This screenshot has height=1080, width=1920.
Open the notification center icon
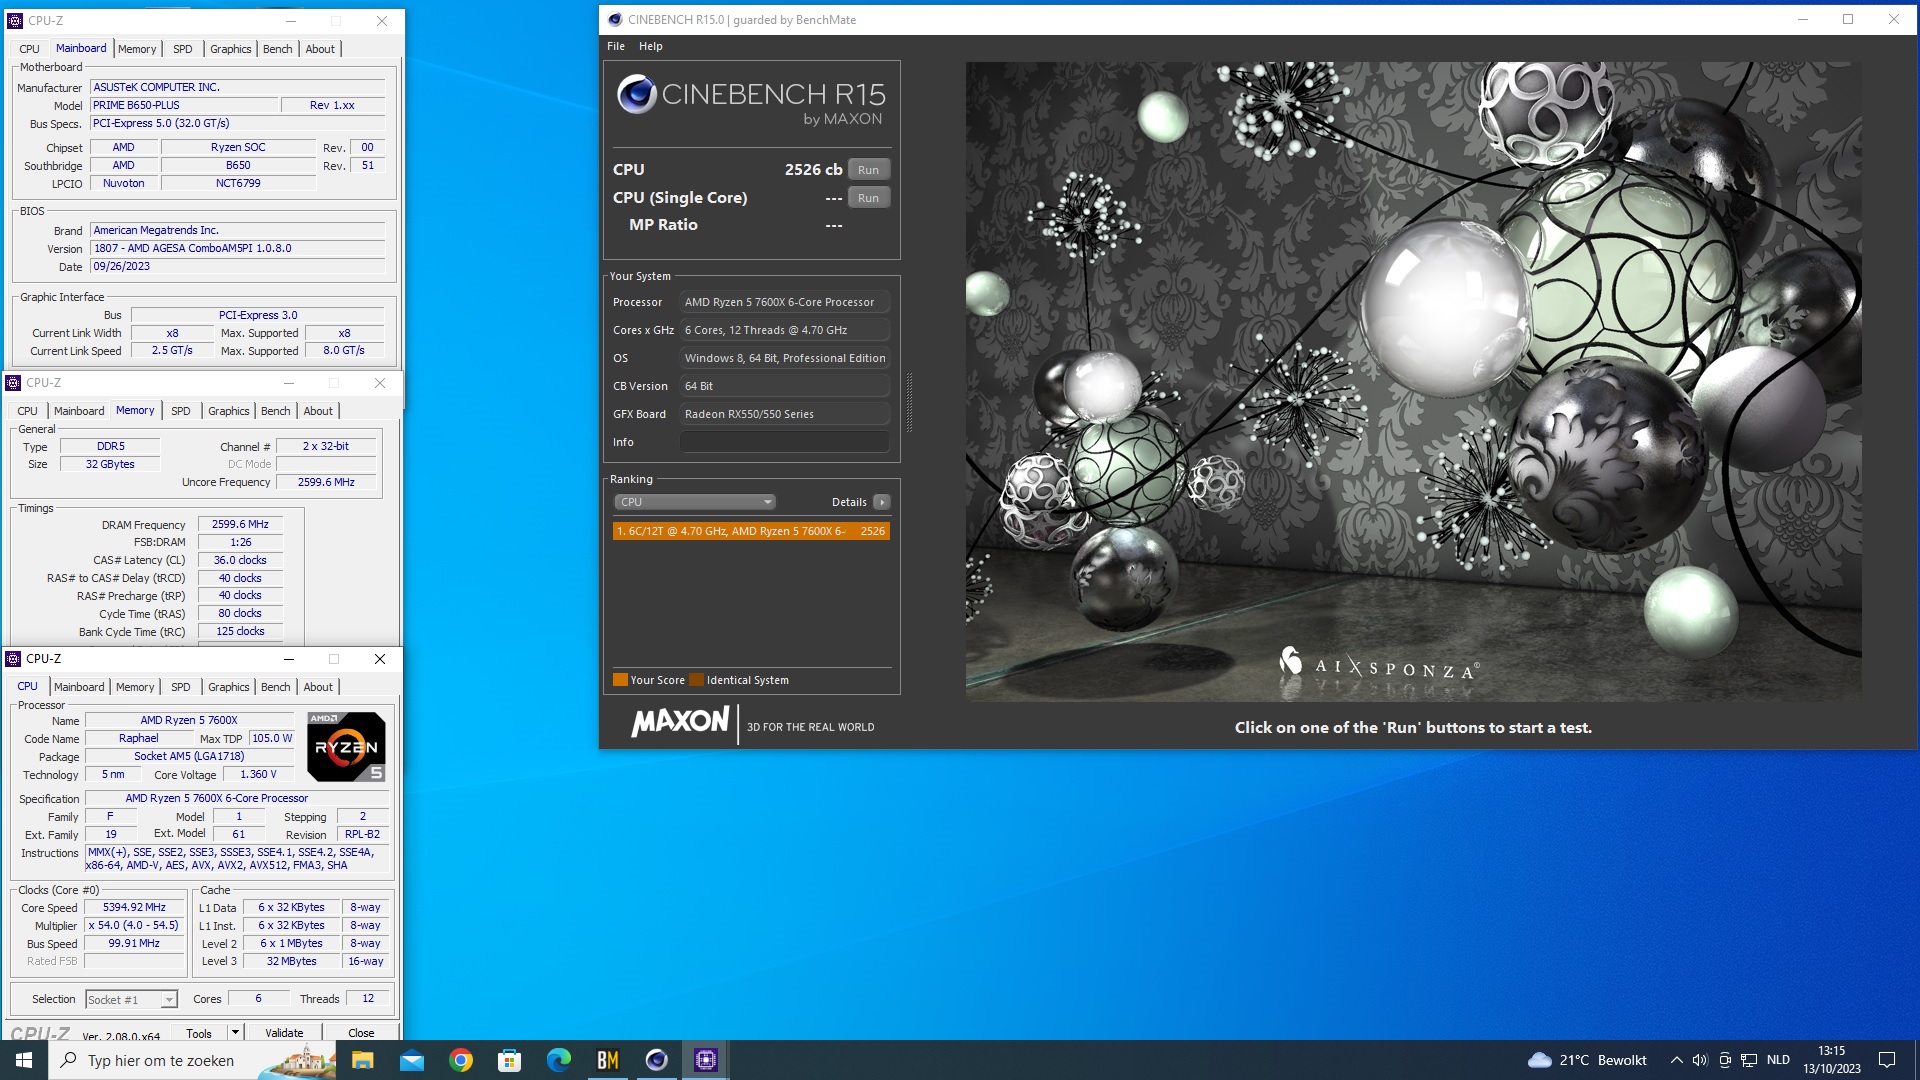pos(1887,1060)
